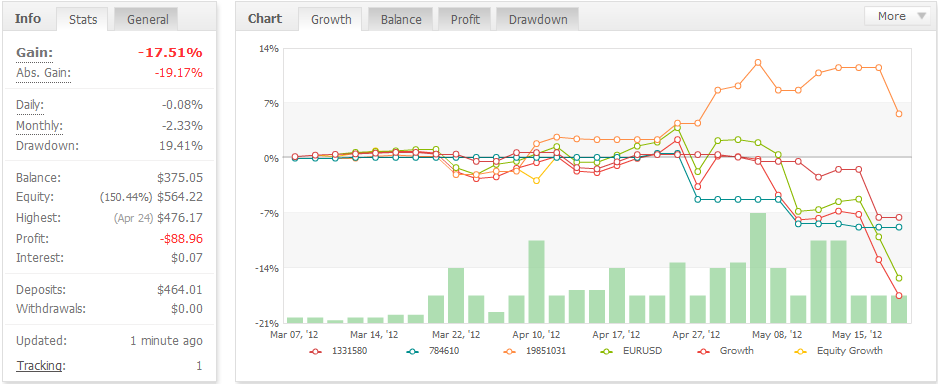Screen dimensions: 938x384
Task: Click the orange series peak data point
Action: (x=758, y=62)
